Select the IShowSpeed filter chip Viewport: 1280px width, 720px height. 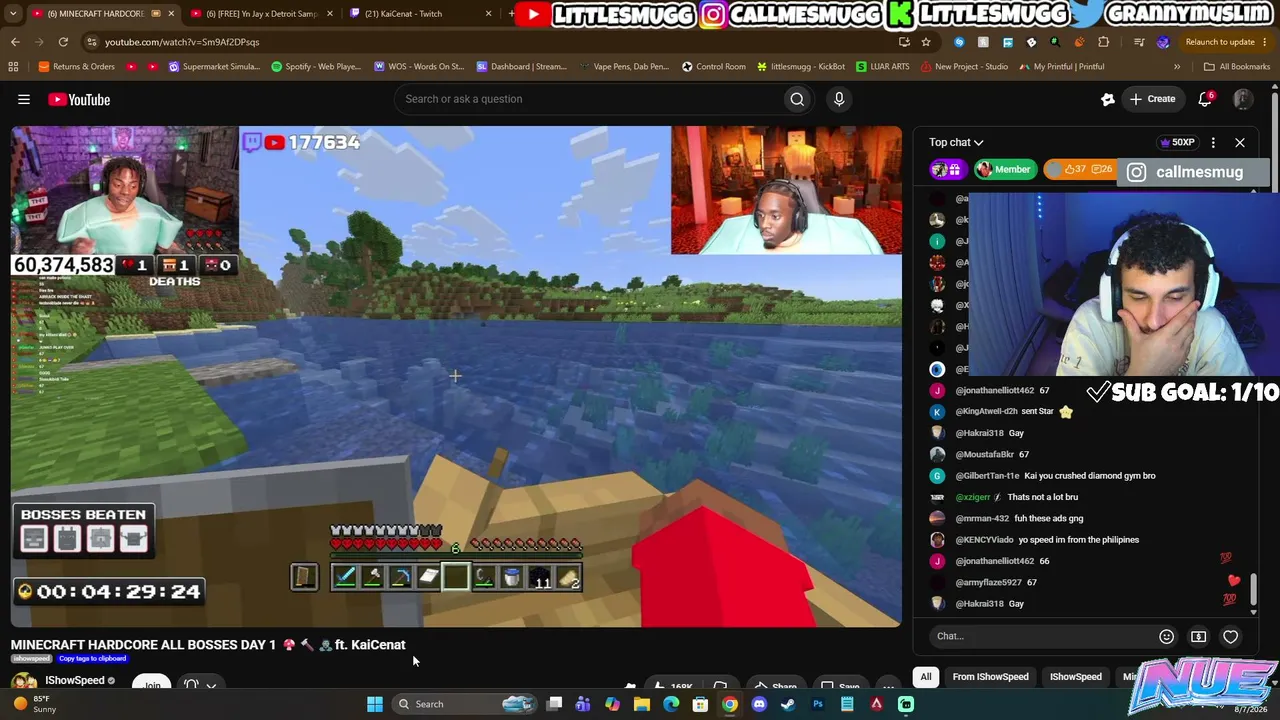coord(1076,677)
